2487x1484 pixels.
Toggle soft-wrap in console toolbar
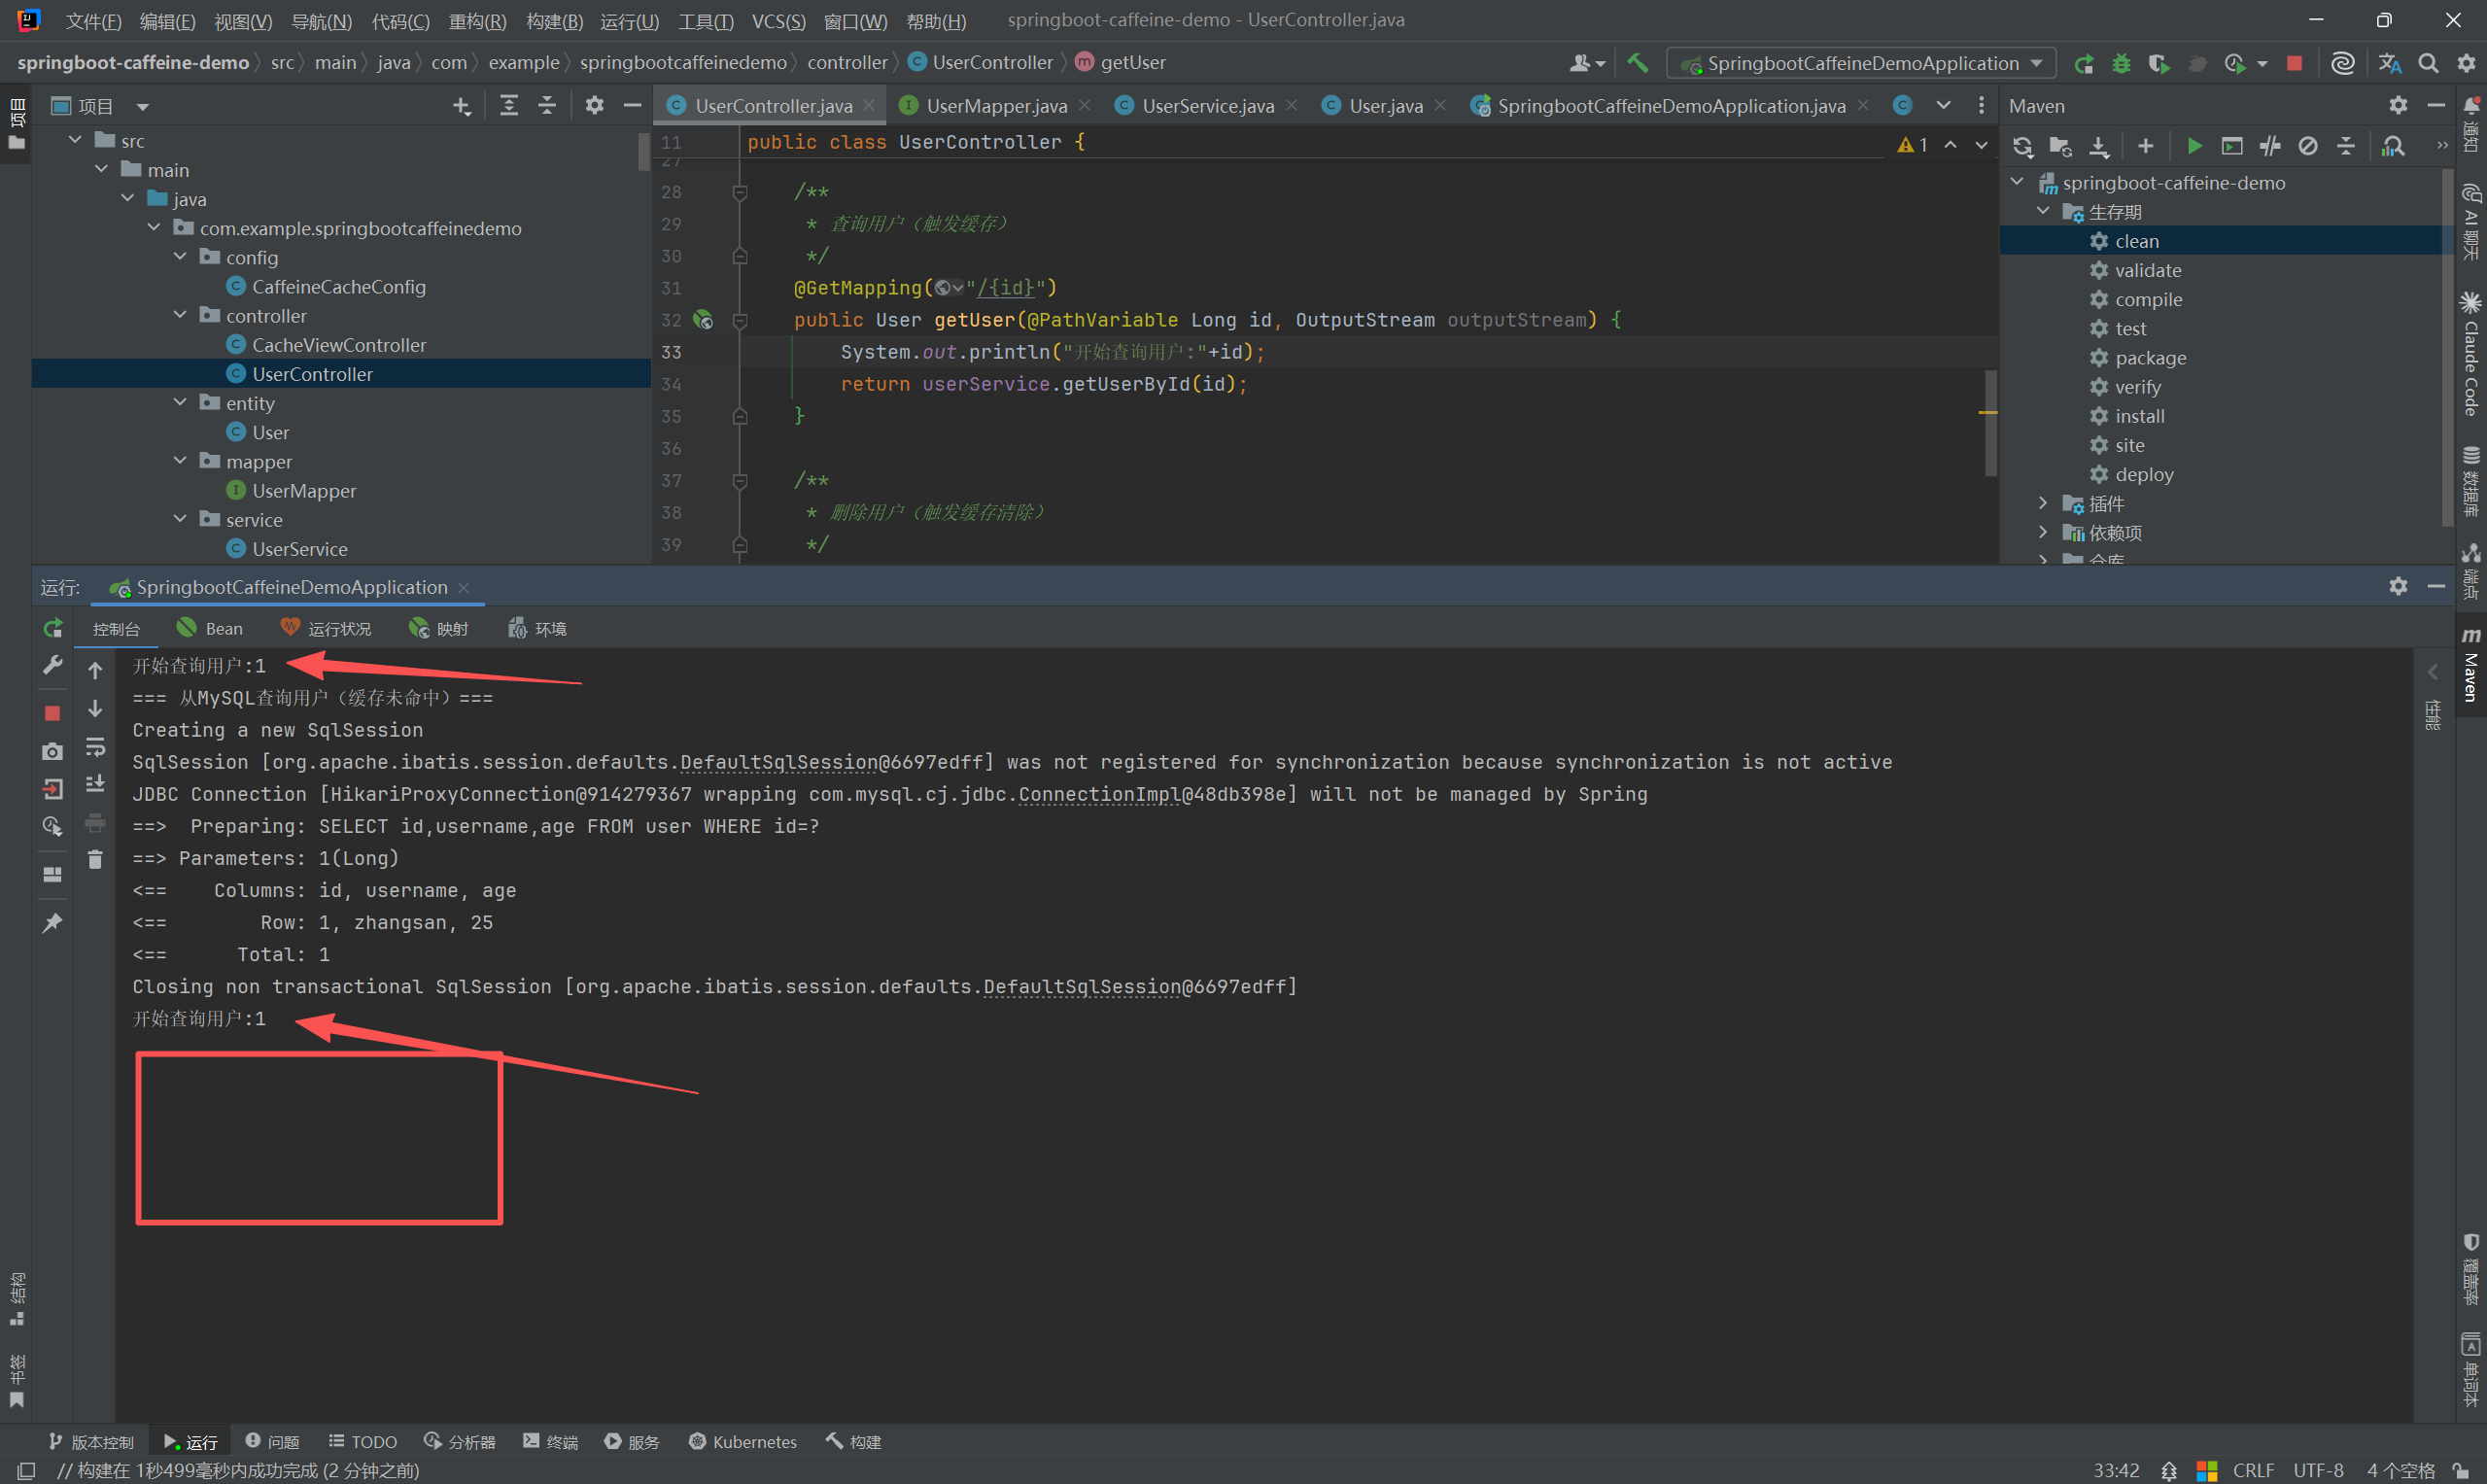click(x=95, y=747)
